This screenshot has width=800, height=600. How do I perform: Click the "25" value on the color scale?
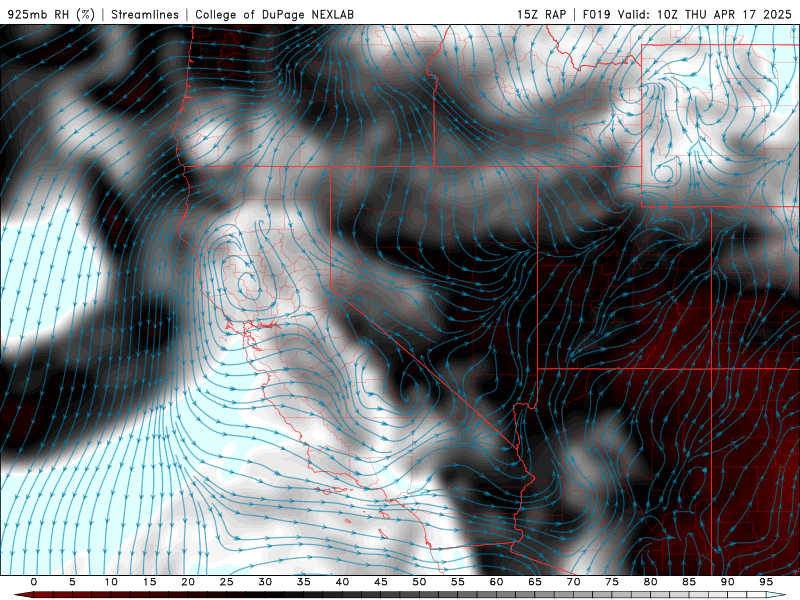click(227, 582)
